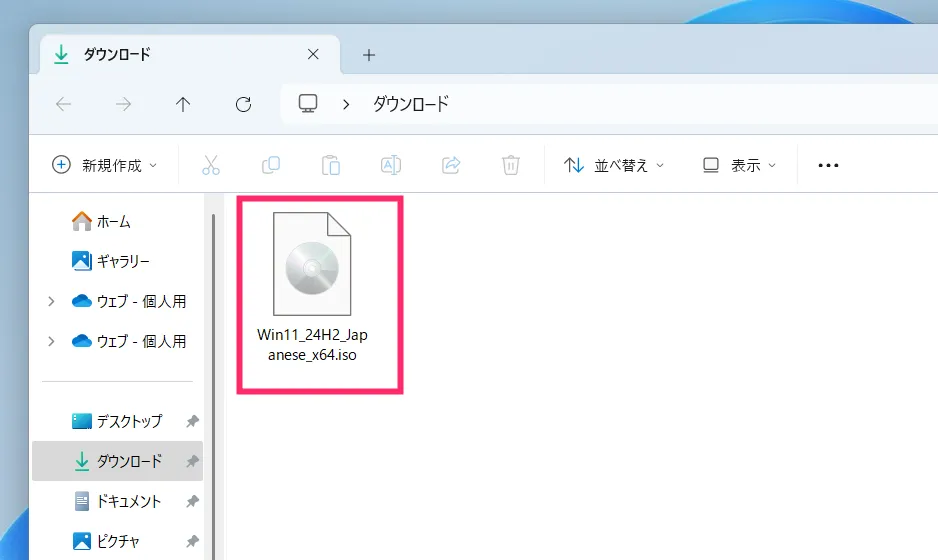Viewport: 938px width, 560px height.
Task: Click the PC monitor icon in address bar
Action: (308, 104)
